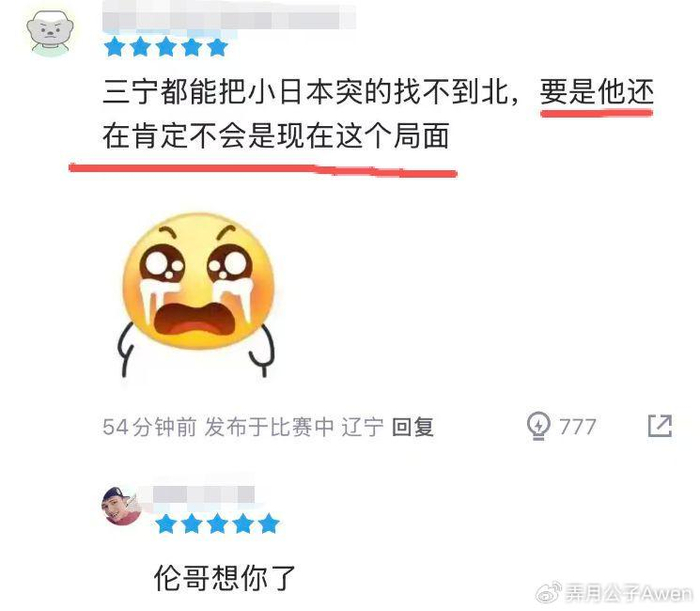Click first star in reply's rating
Screen dimensions: 700x611
point(166,524)
